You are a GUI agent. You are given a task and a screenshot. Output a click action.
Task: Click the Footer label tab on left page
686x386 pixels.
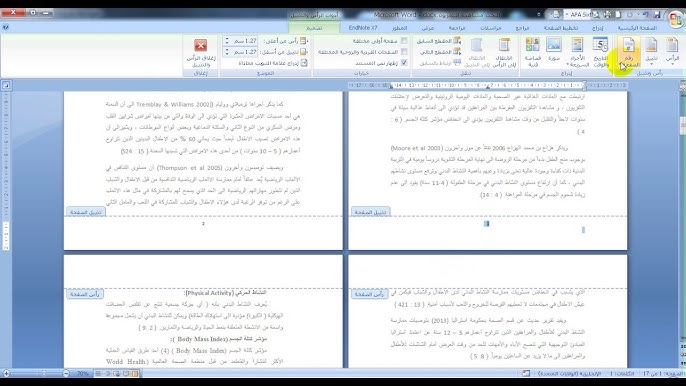[85, 212]
